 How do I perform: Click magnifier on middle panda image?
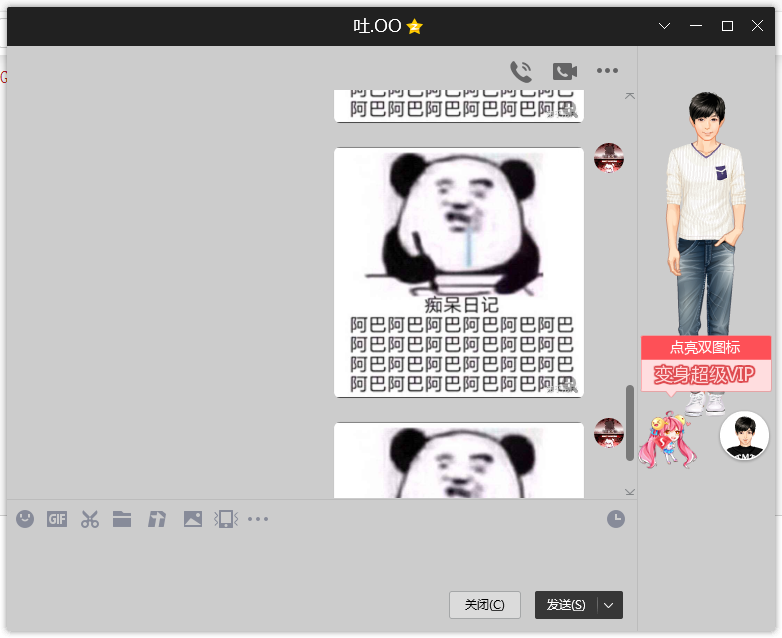[569, 385]
